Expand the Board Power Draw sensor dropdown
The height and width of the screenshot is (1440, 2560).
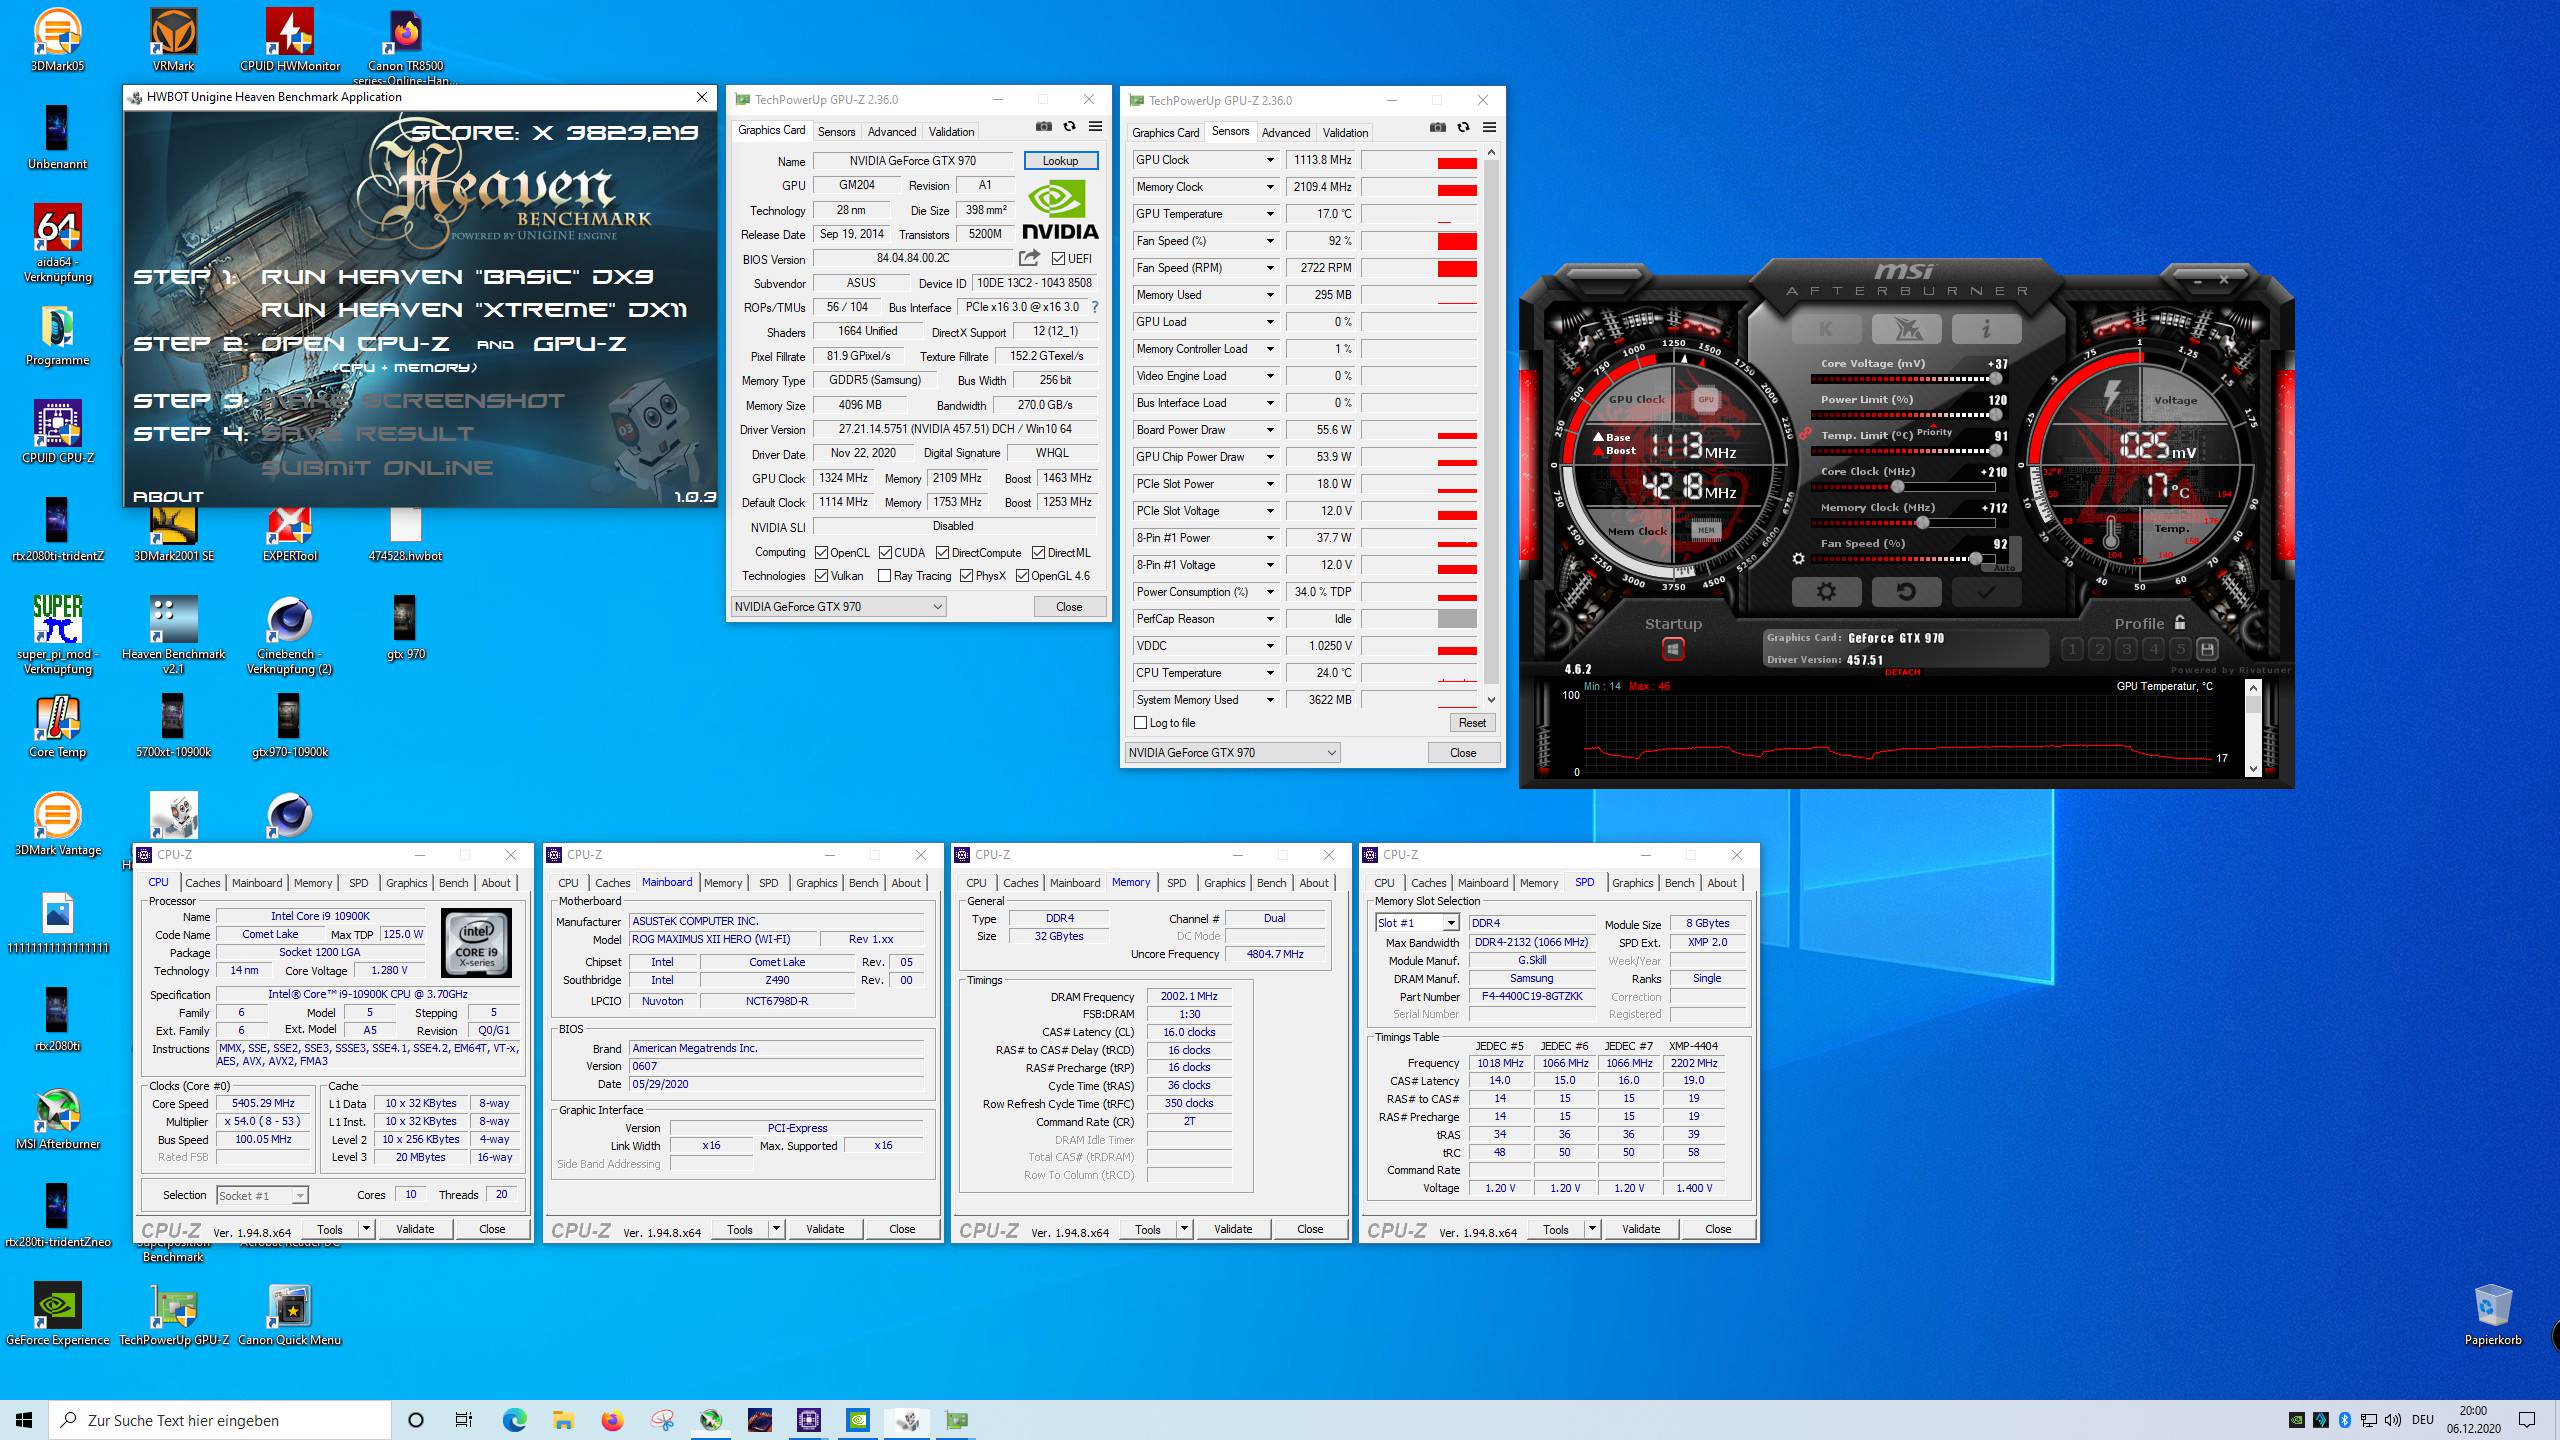(1270, 430)
